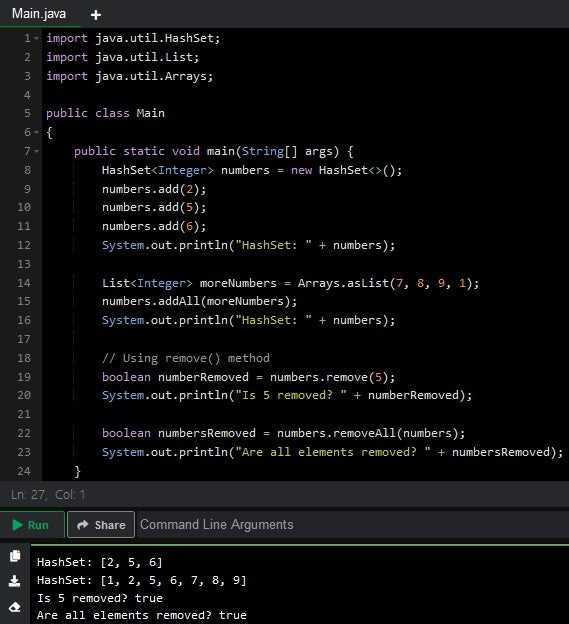
Task: Clear console with the eraser icon
Action: tap(15, 607)
